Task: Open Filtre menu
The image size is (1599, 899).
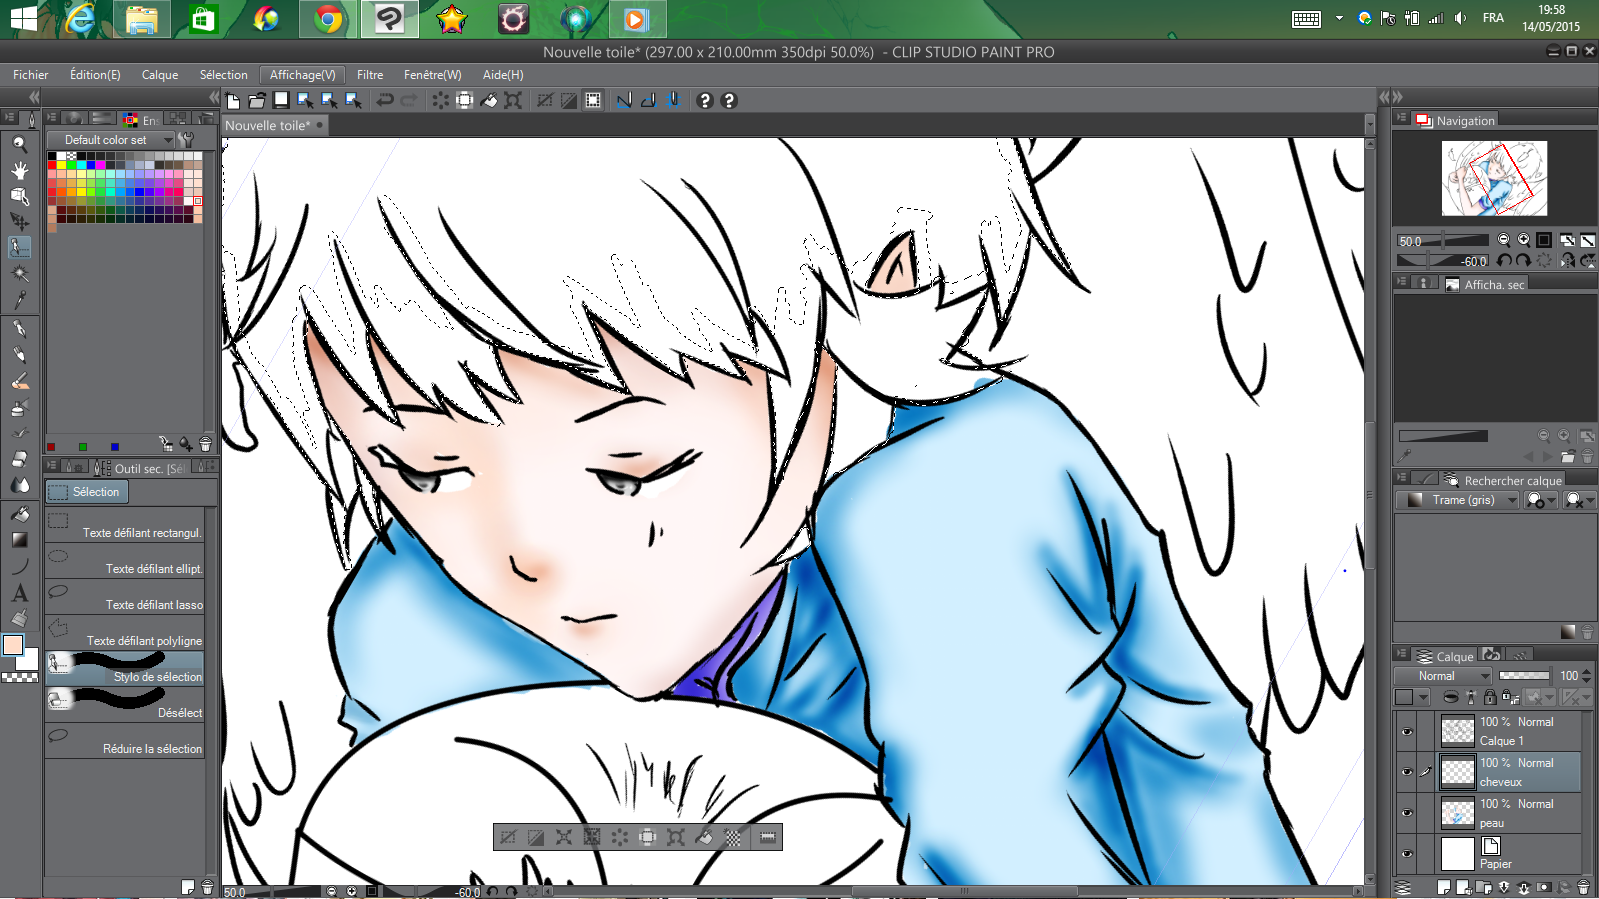Action: point(370,75)
